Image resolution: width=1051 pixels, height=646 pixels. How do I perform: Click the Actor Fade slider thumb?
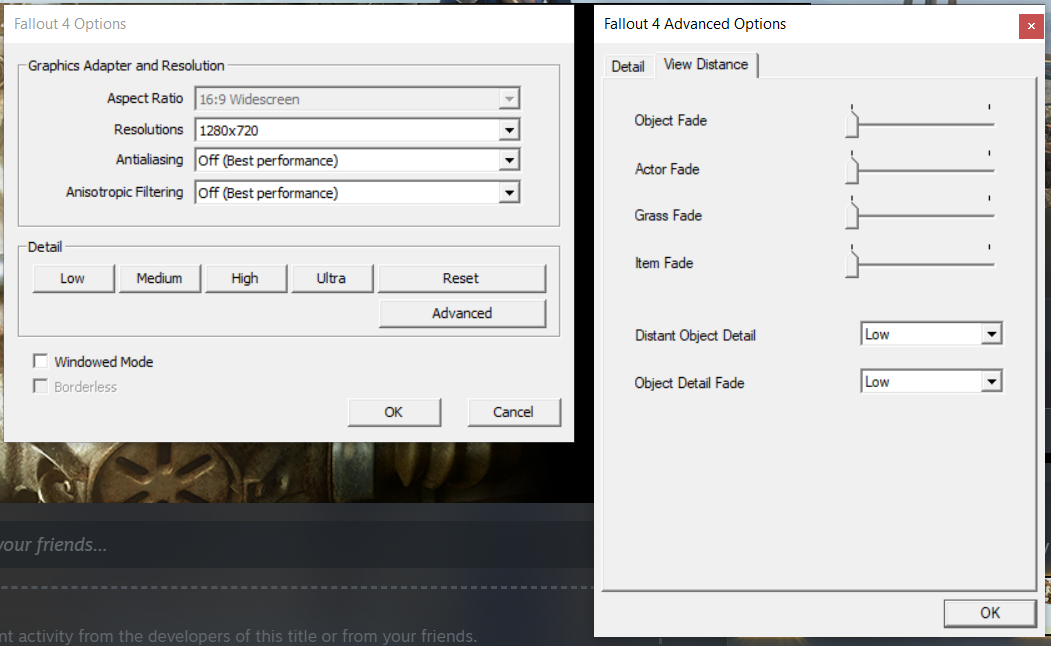pyautogui.click(x=852, y=170)
